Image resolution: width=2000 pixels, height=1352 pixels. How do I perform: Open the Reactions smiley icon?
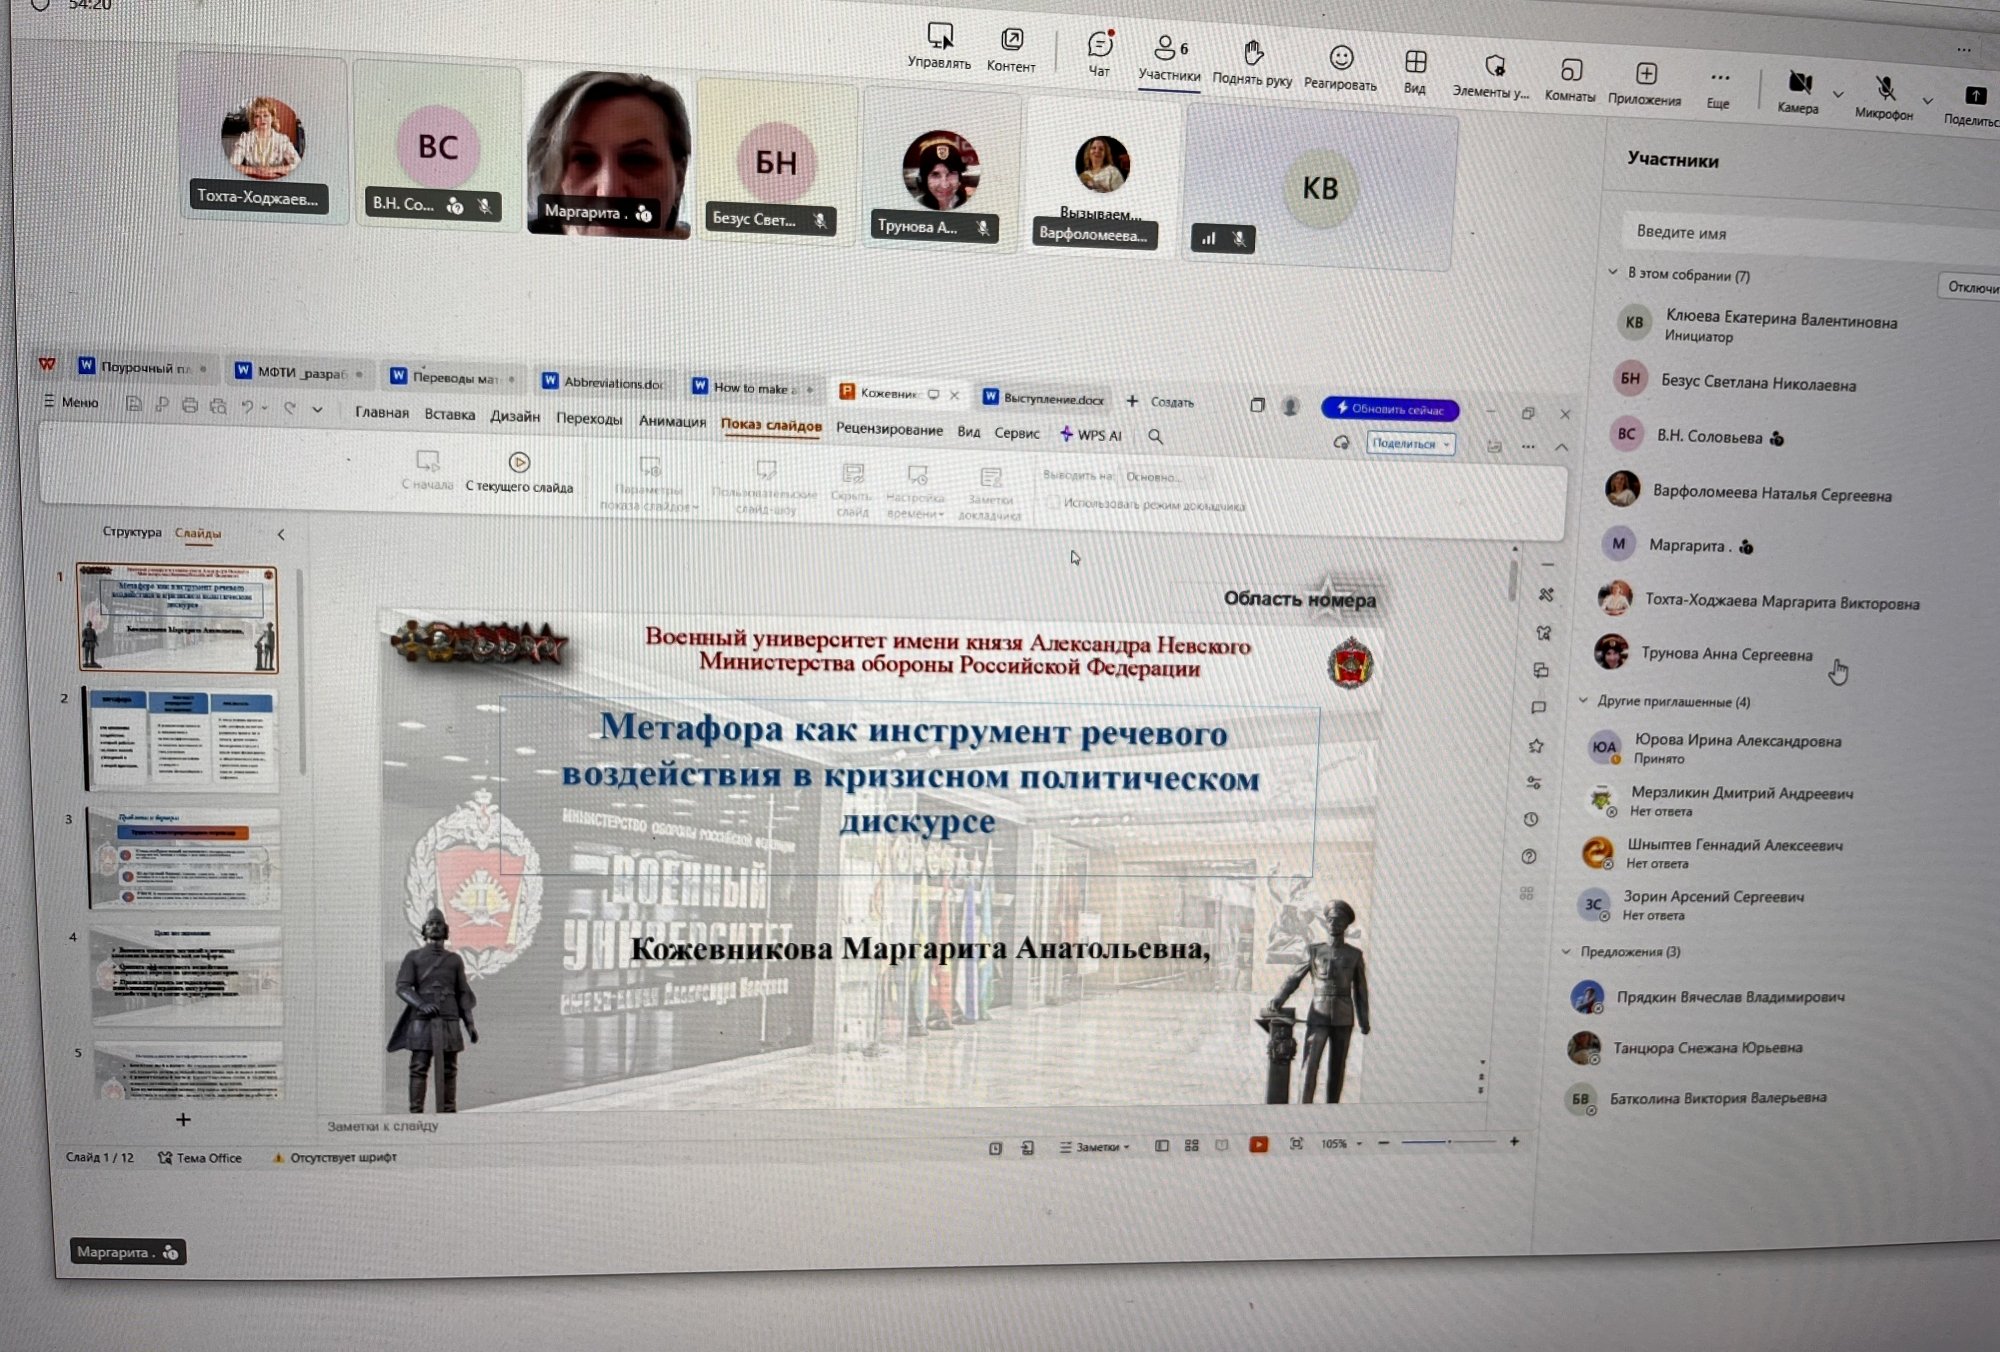[x=1341, y=58]
